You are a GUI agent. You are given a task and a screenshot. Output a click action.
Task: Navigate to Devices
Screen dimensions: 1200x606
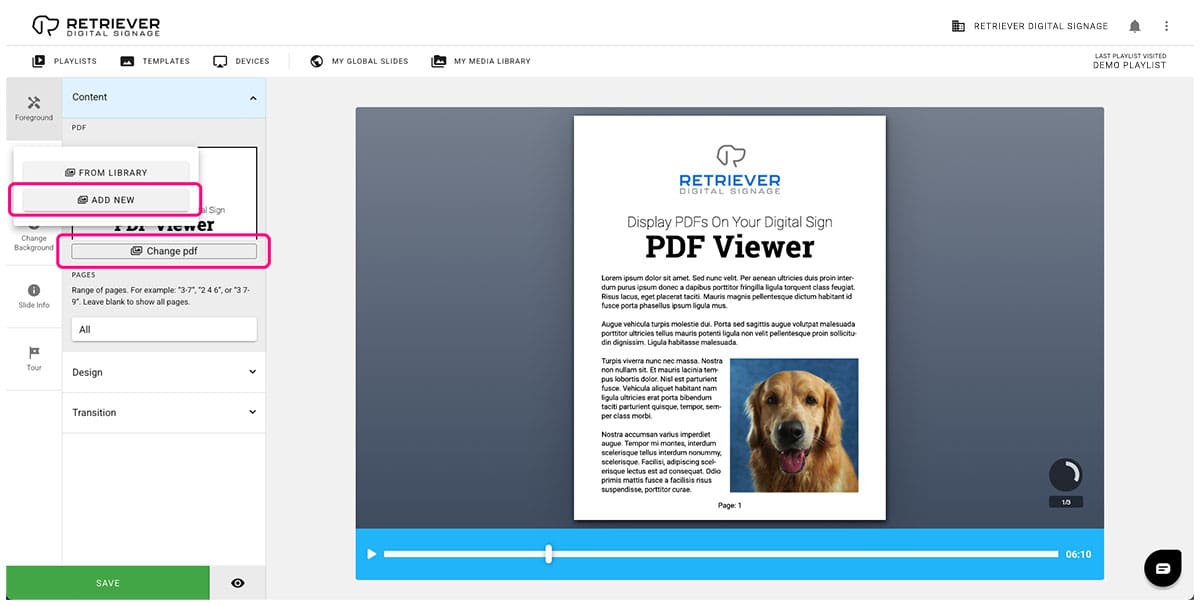pyautogui.click(x=242, y=61)
